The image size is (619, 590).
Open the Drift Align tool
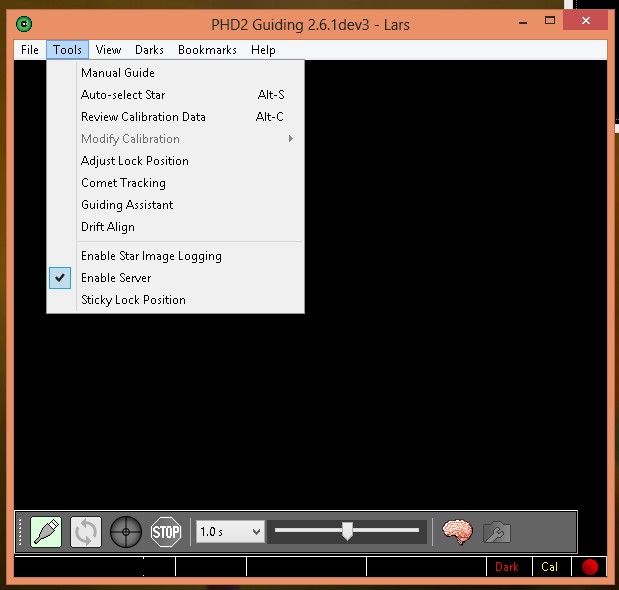click(176, 227)
